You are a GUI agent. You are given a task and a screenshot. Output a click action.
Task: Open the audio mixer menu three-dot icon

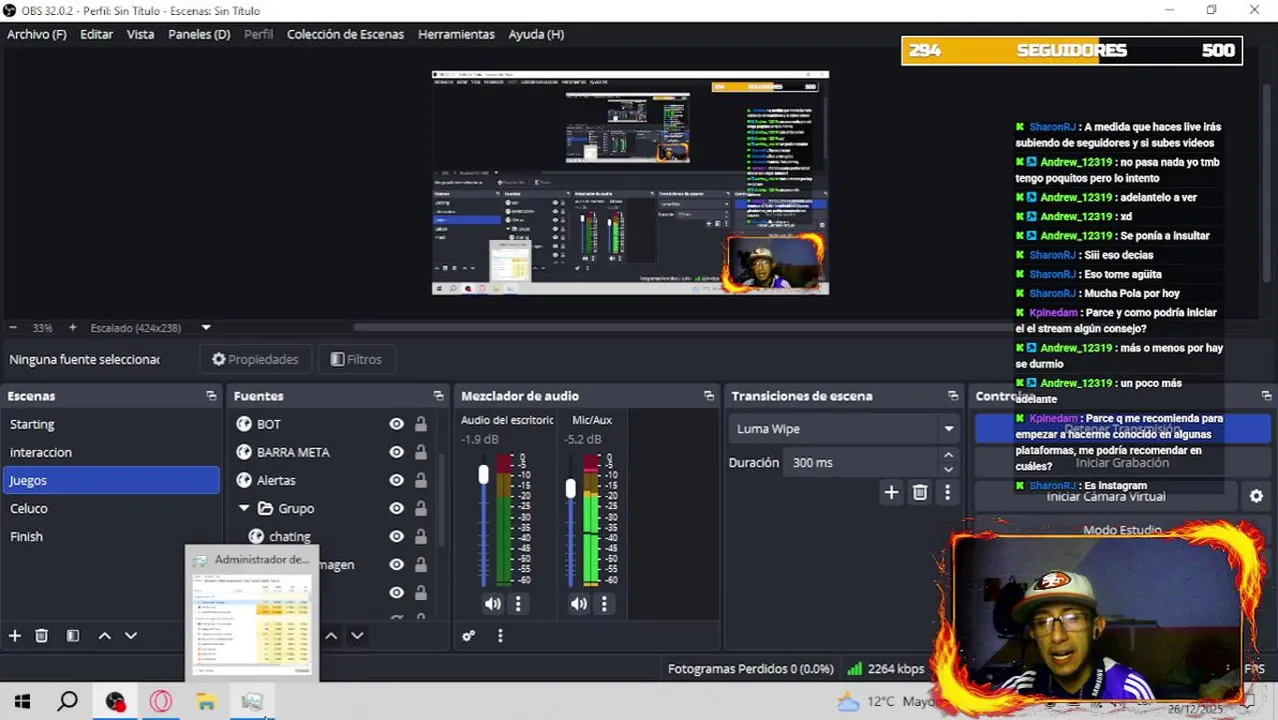point(500,636)
